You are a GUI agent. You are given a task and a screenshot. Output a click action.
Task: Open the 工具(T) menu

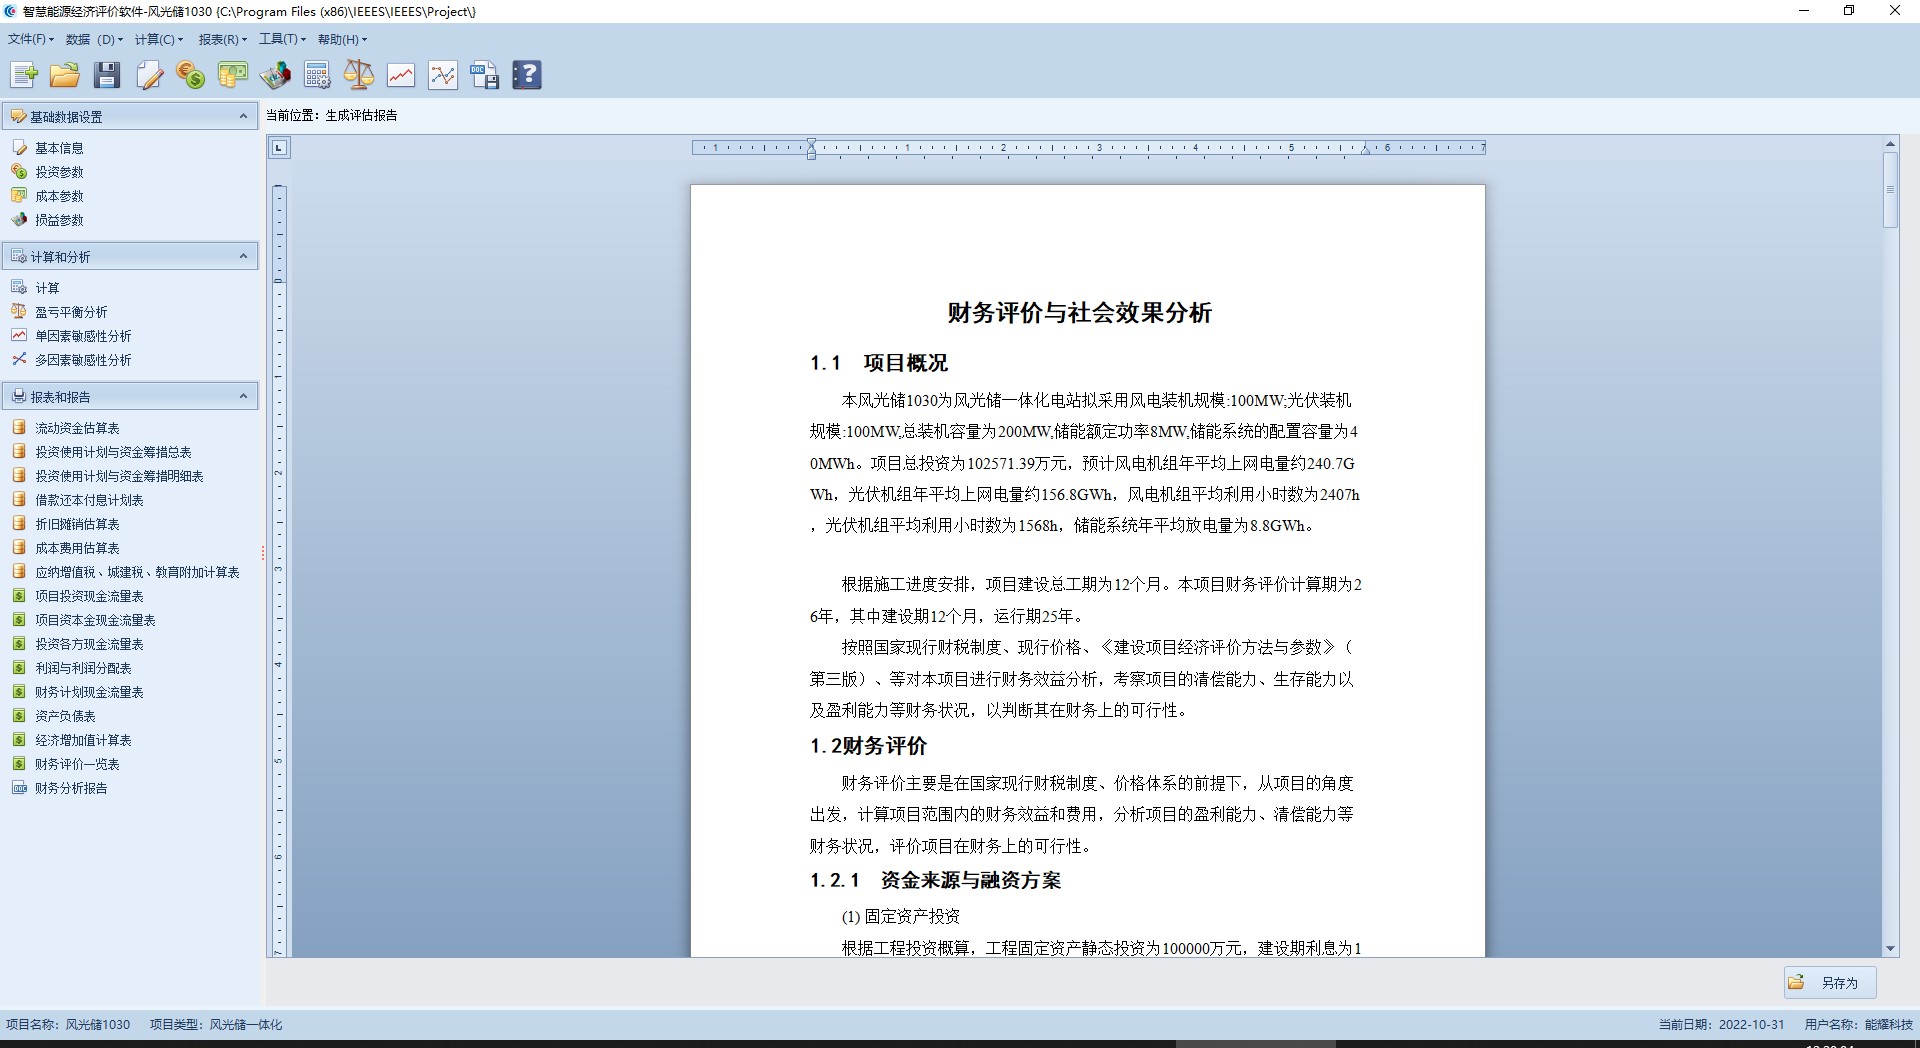pyautogui.click(x=282, y=39)
